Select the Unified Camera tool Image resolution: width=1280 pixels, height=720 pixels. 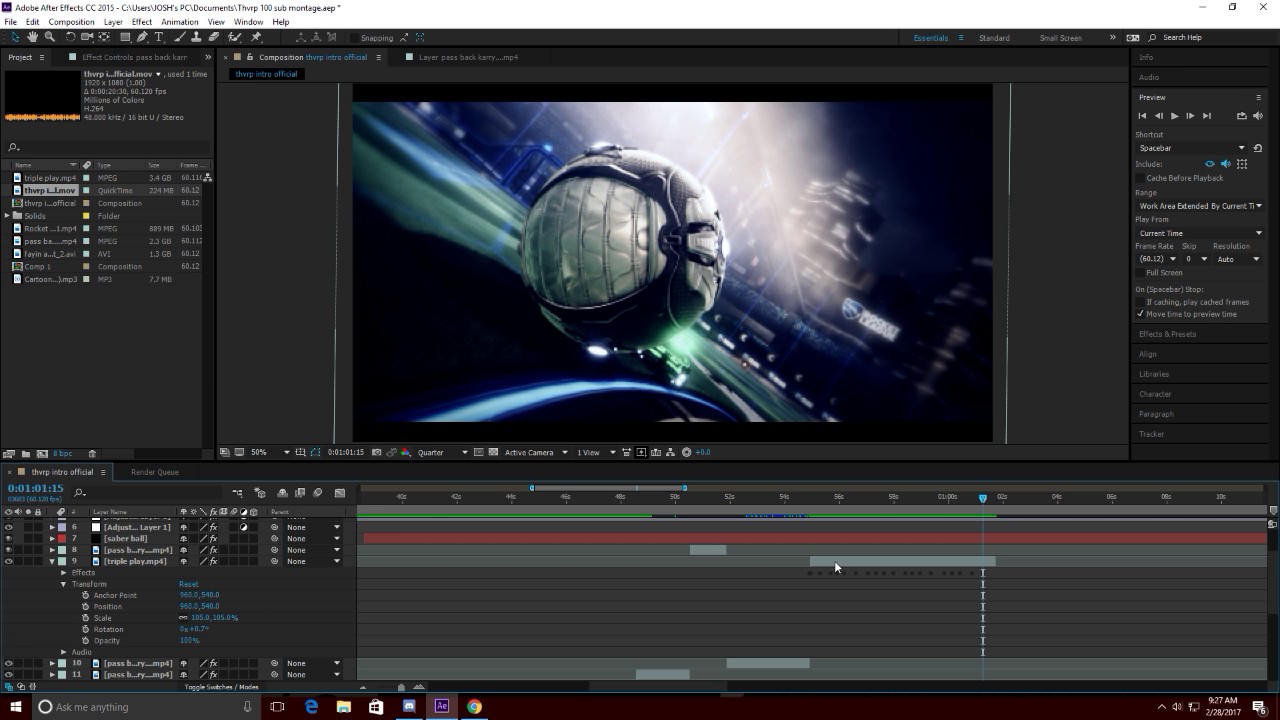(87, 37)
